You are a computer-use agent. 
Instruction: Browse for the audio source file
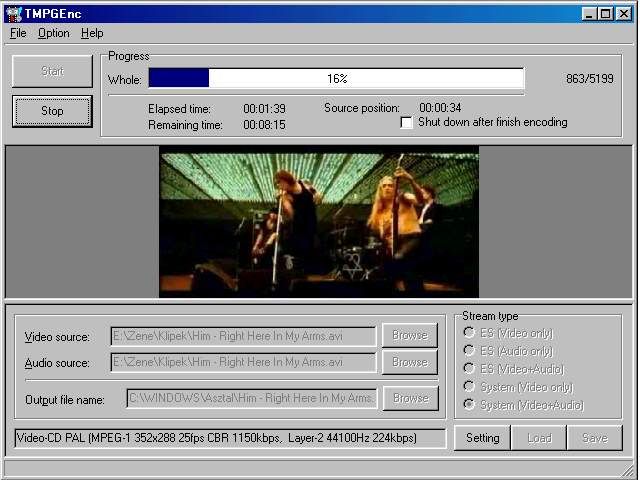click(x=410, y=362)
